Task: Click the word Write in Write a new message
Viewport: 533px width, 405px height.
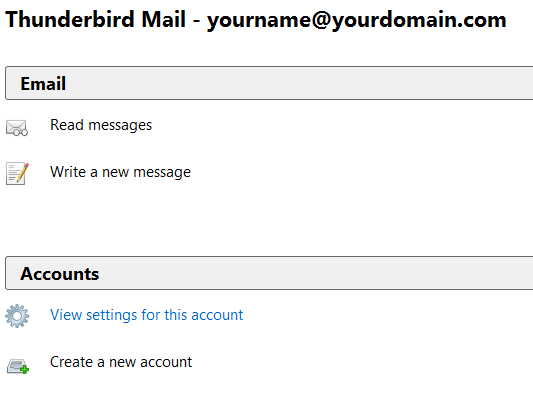Action: [68, 172]
